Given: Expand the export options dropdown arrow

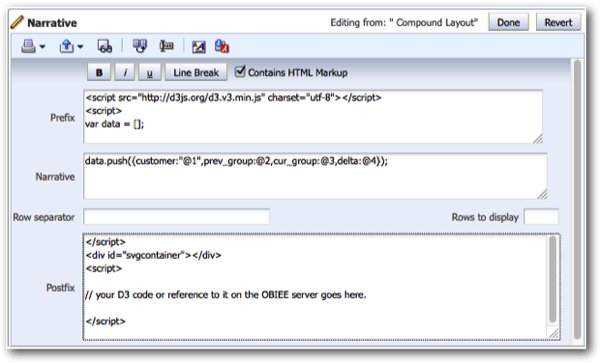Looking at the screenshot, I should pos(80,47).
